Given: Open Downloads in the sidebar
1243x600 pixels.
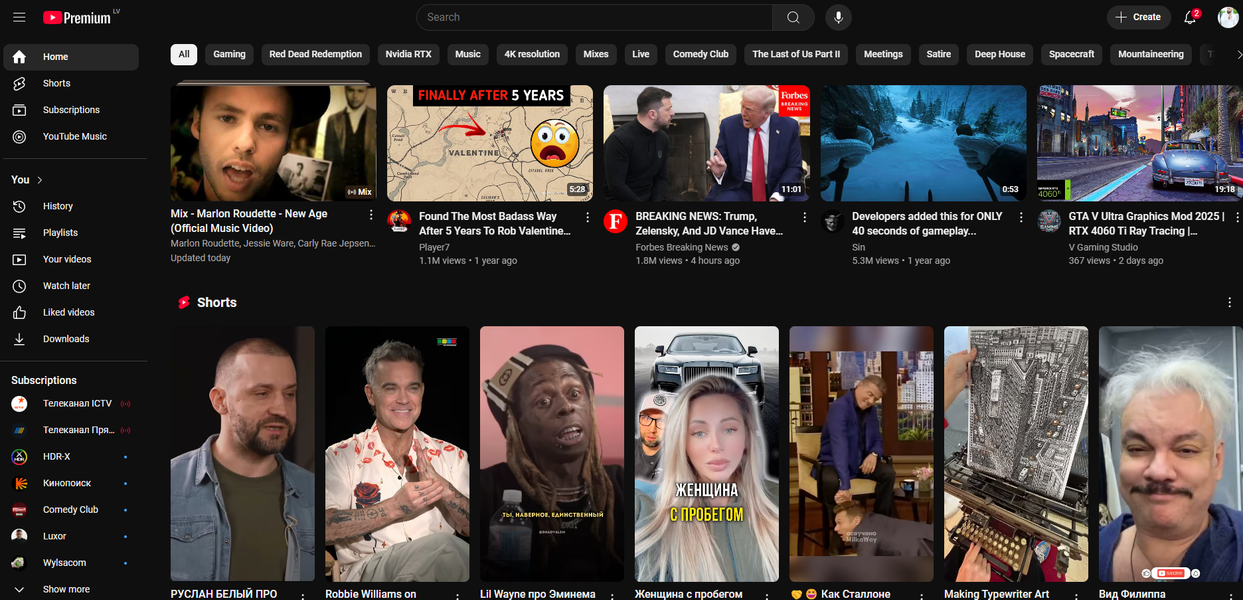Looking at the screenshot, I should tap(71, 339).
